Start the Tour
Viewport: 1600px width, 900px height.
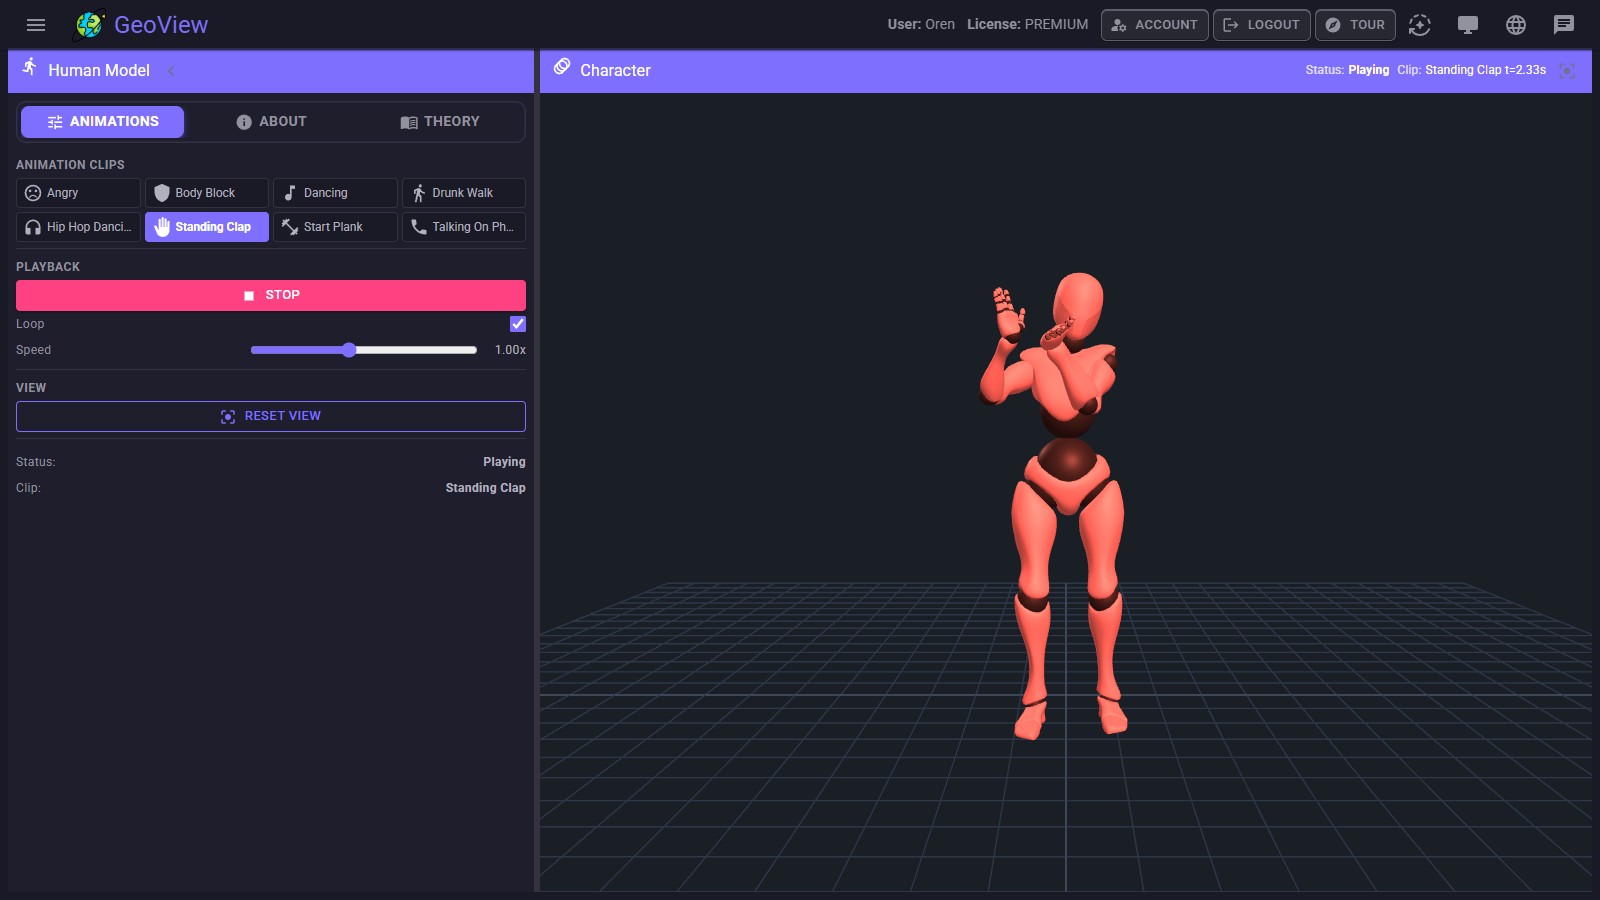click(x=1355, y=25)
